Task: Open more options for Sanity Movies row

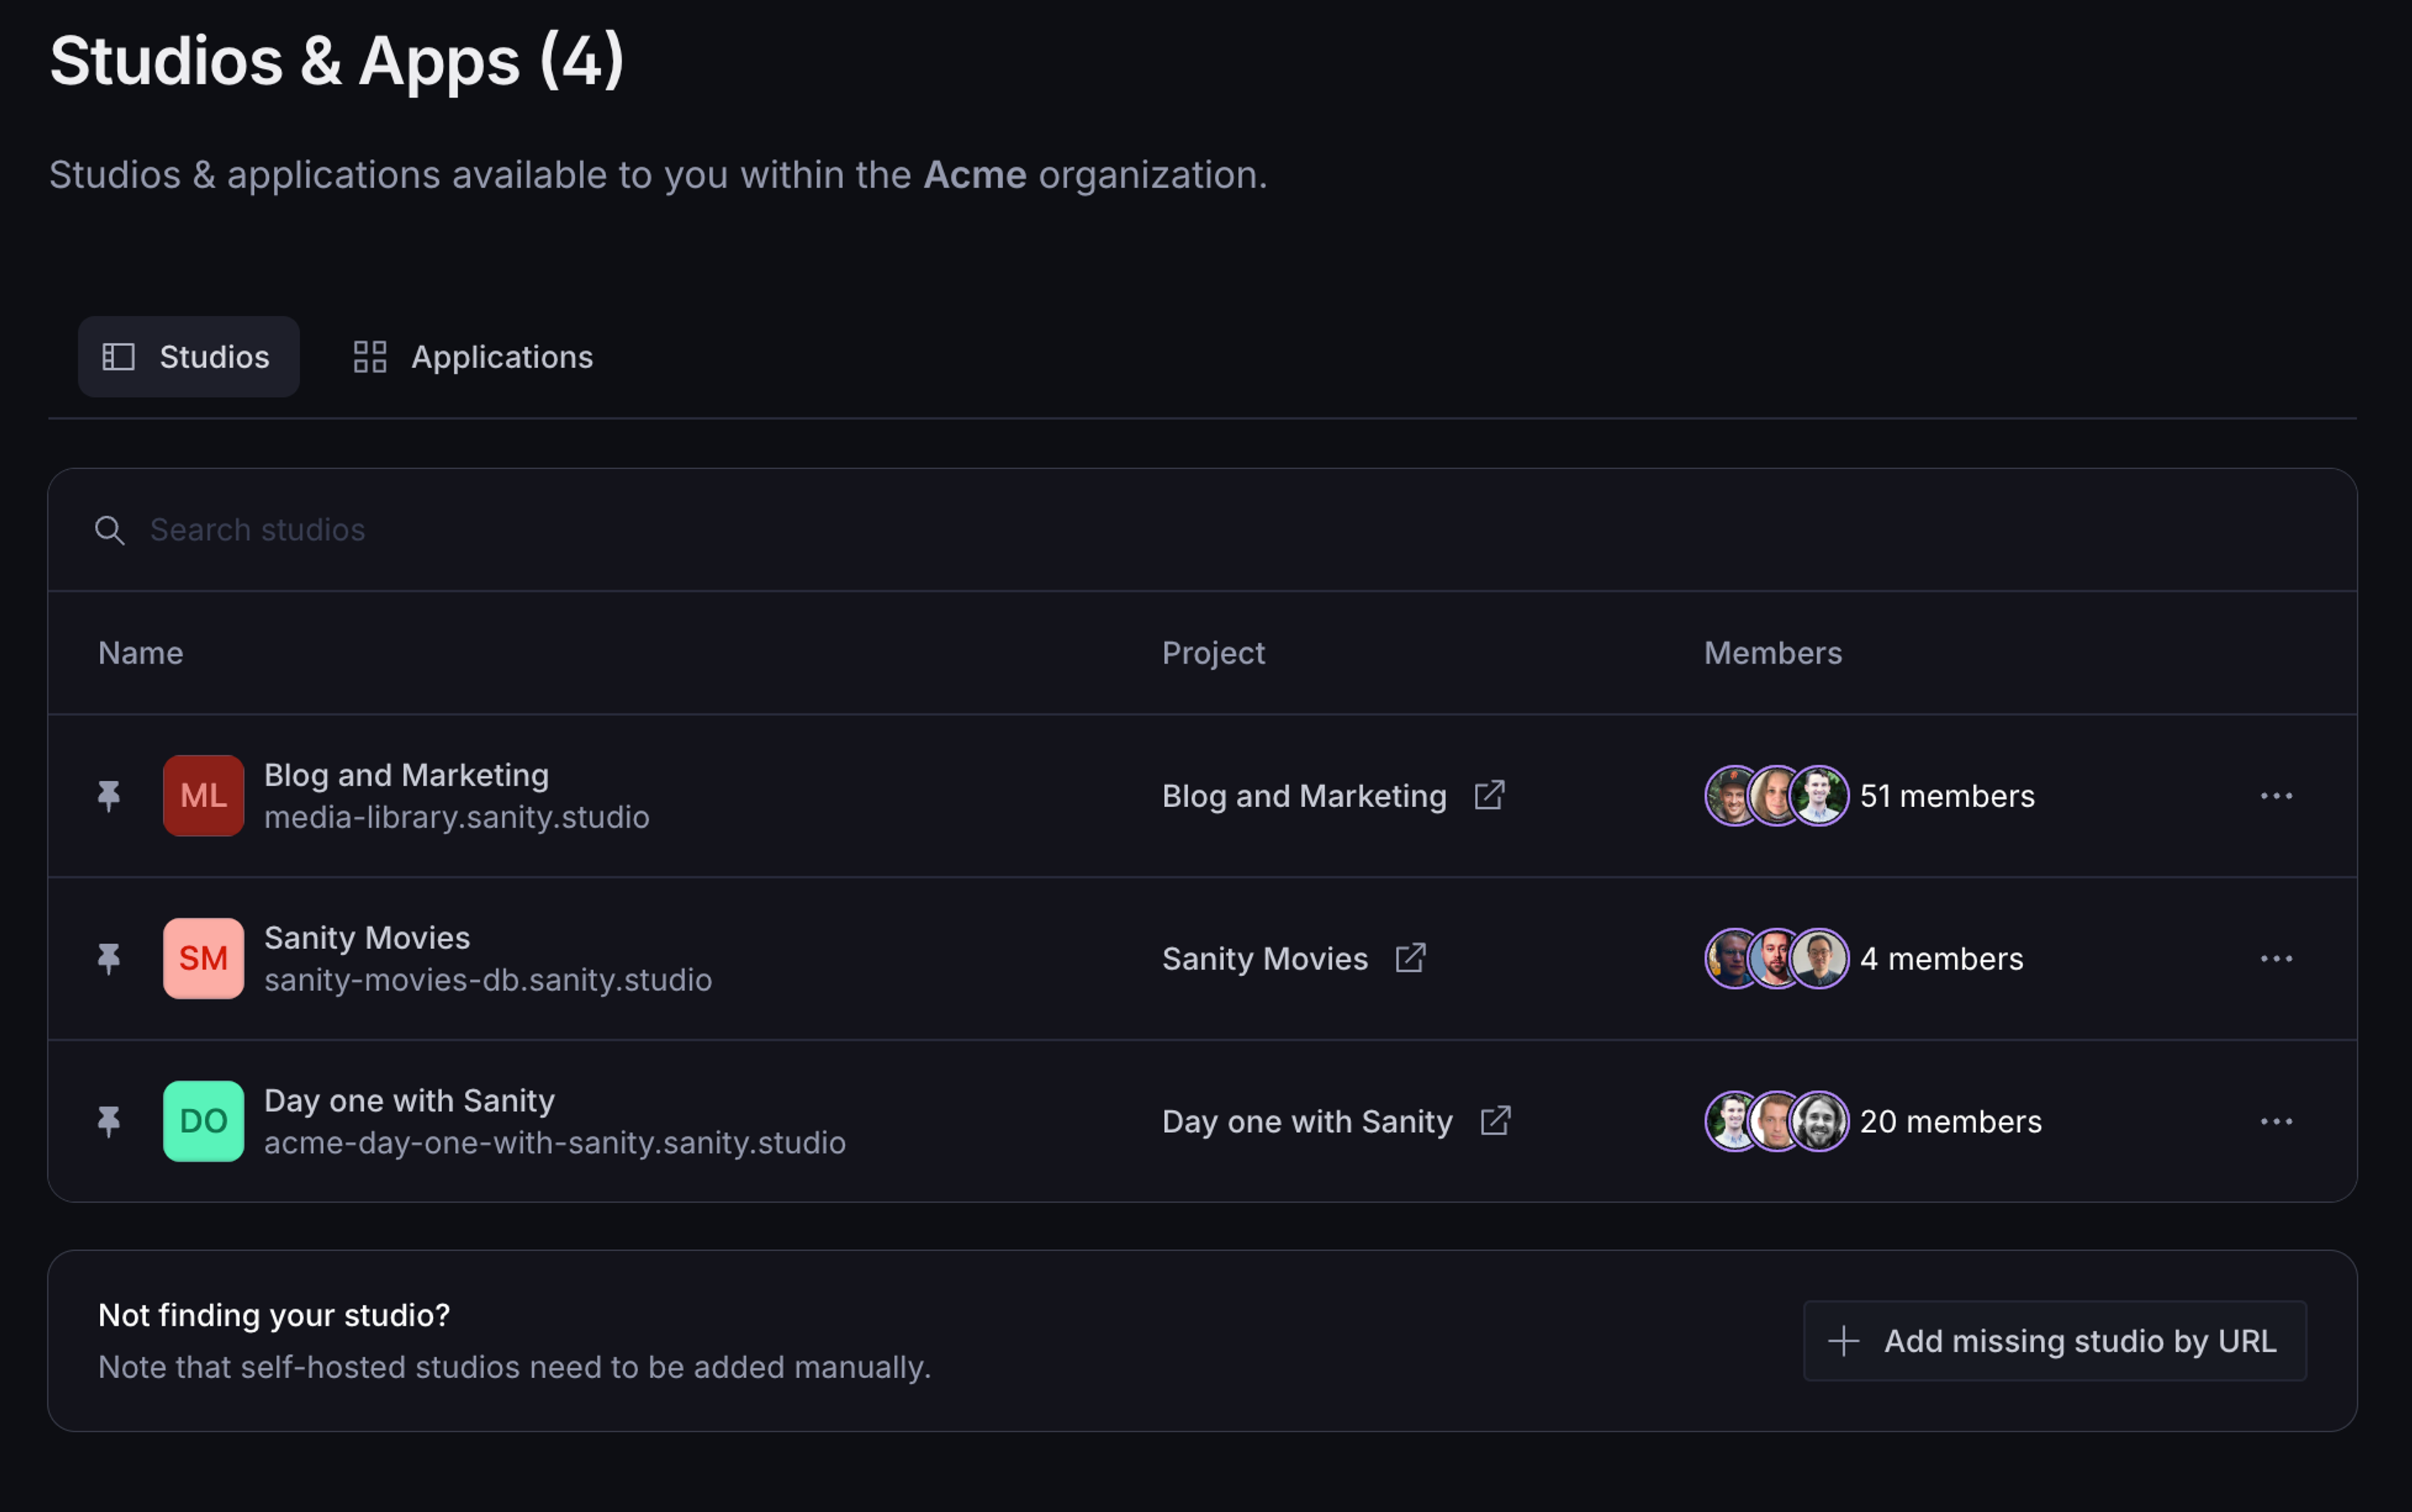Action: [2276, 959]
